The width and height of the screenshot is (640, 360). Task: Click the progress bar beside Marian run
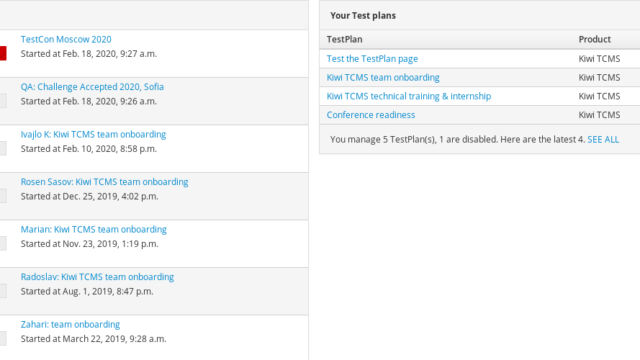(x=3, y=243)
